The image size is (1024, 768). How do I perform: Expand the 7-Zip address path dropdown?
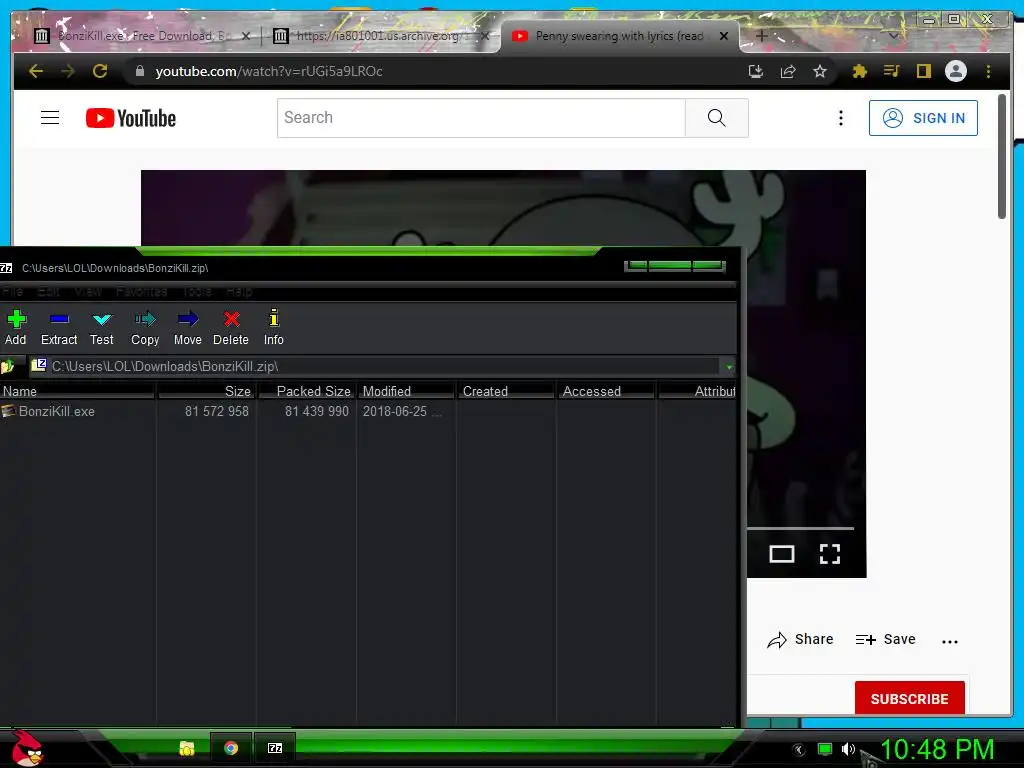[729, 366]
